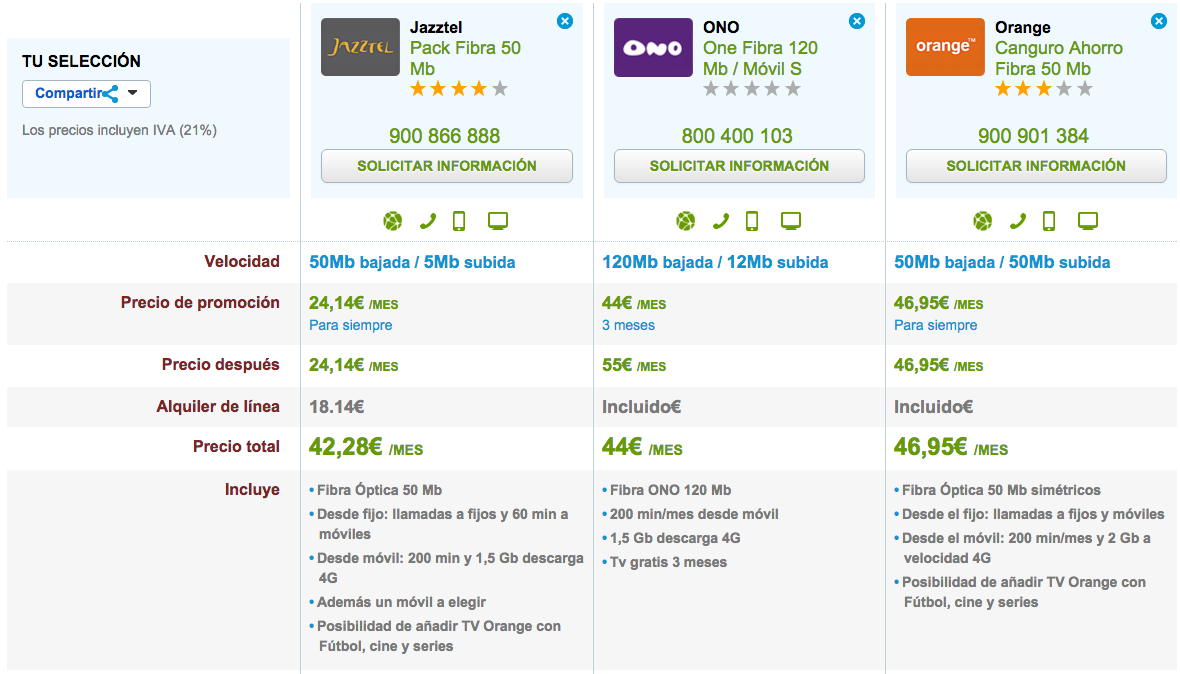1180x674 pixels.
Task: Open Canguro Ahorro Fibra 50 Mb link
Action: pos(1058,58)
